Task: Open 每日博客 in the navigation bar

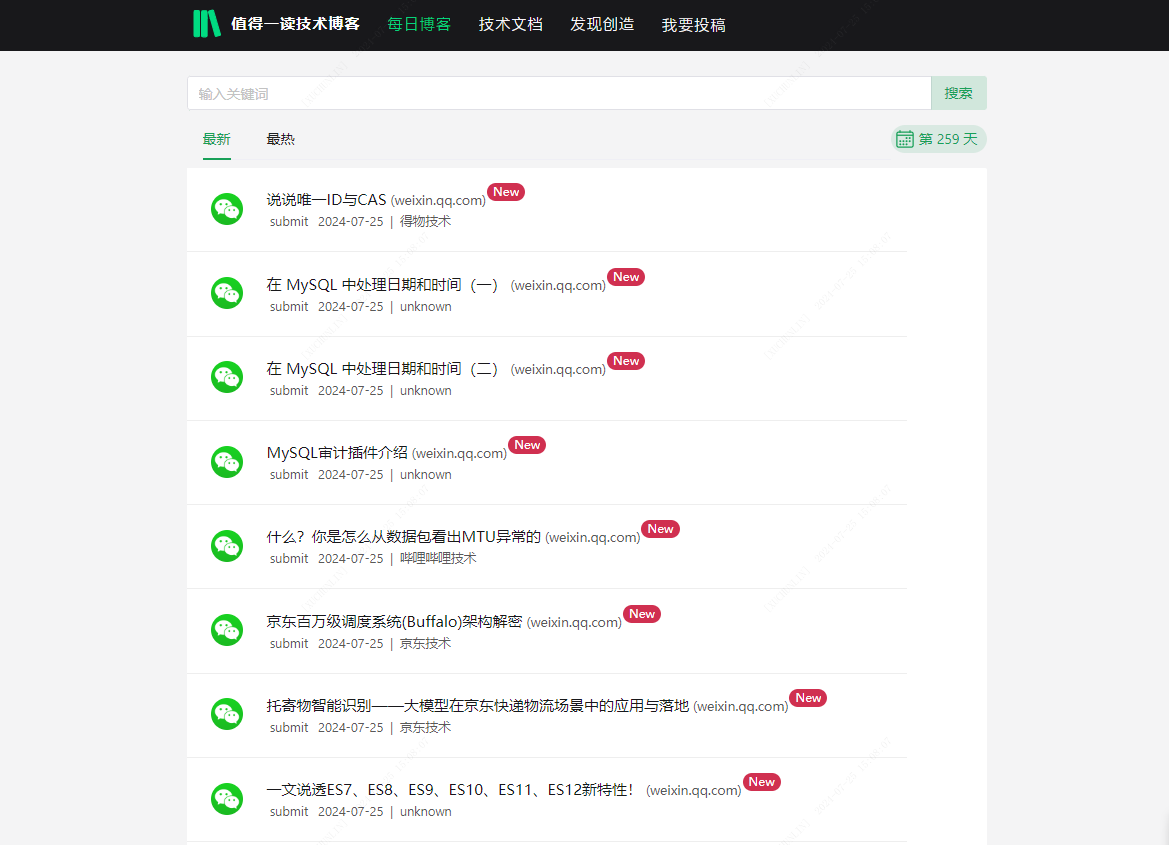Action: [x=419, y=25]
